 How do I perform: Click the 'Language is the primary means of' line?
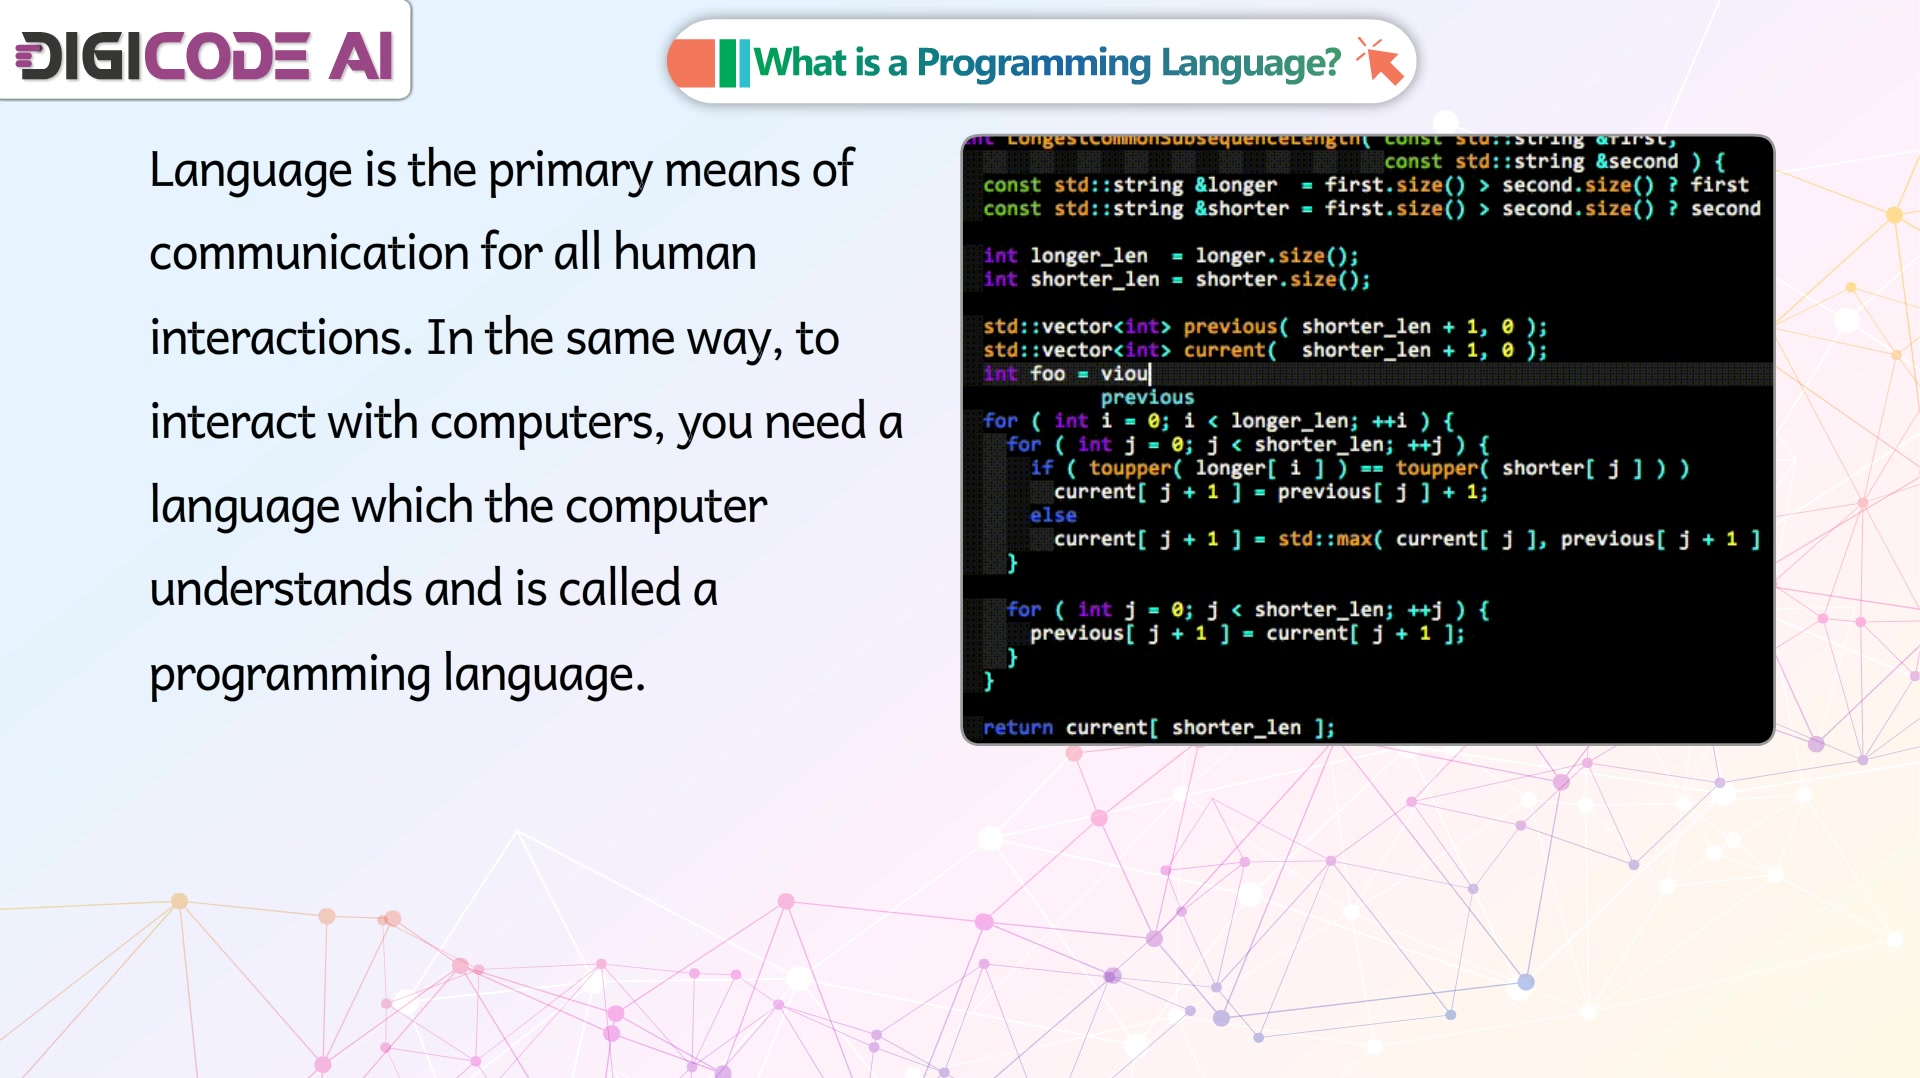click(501, 170)
